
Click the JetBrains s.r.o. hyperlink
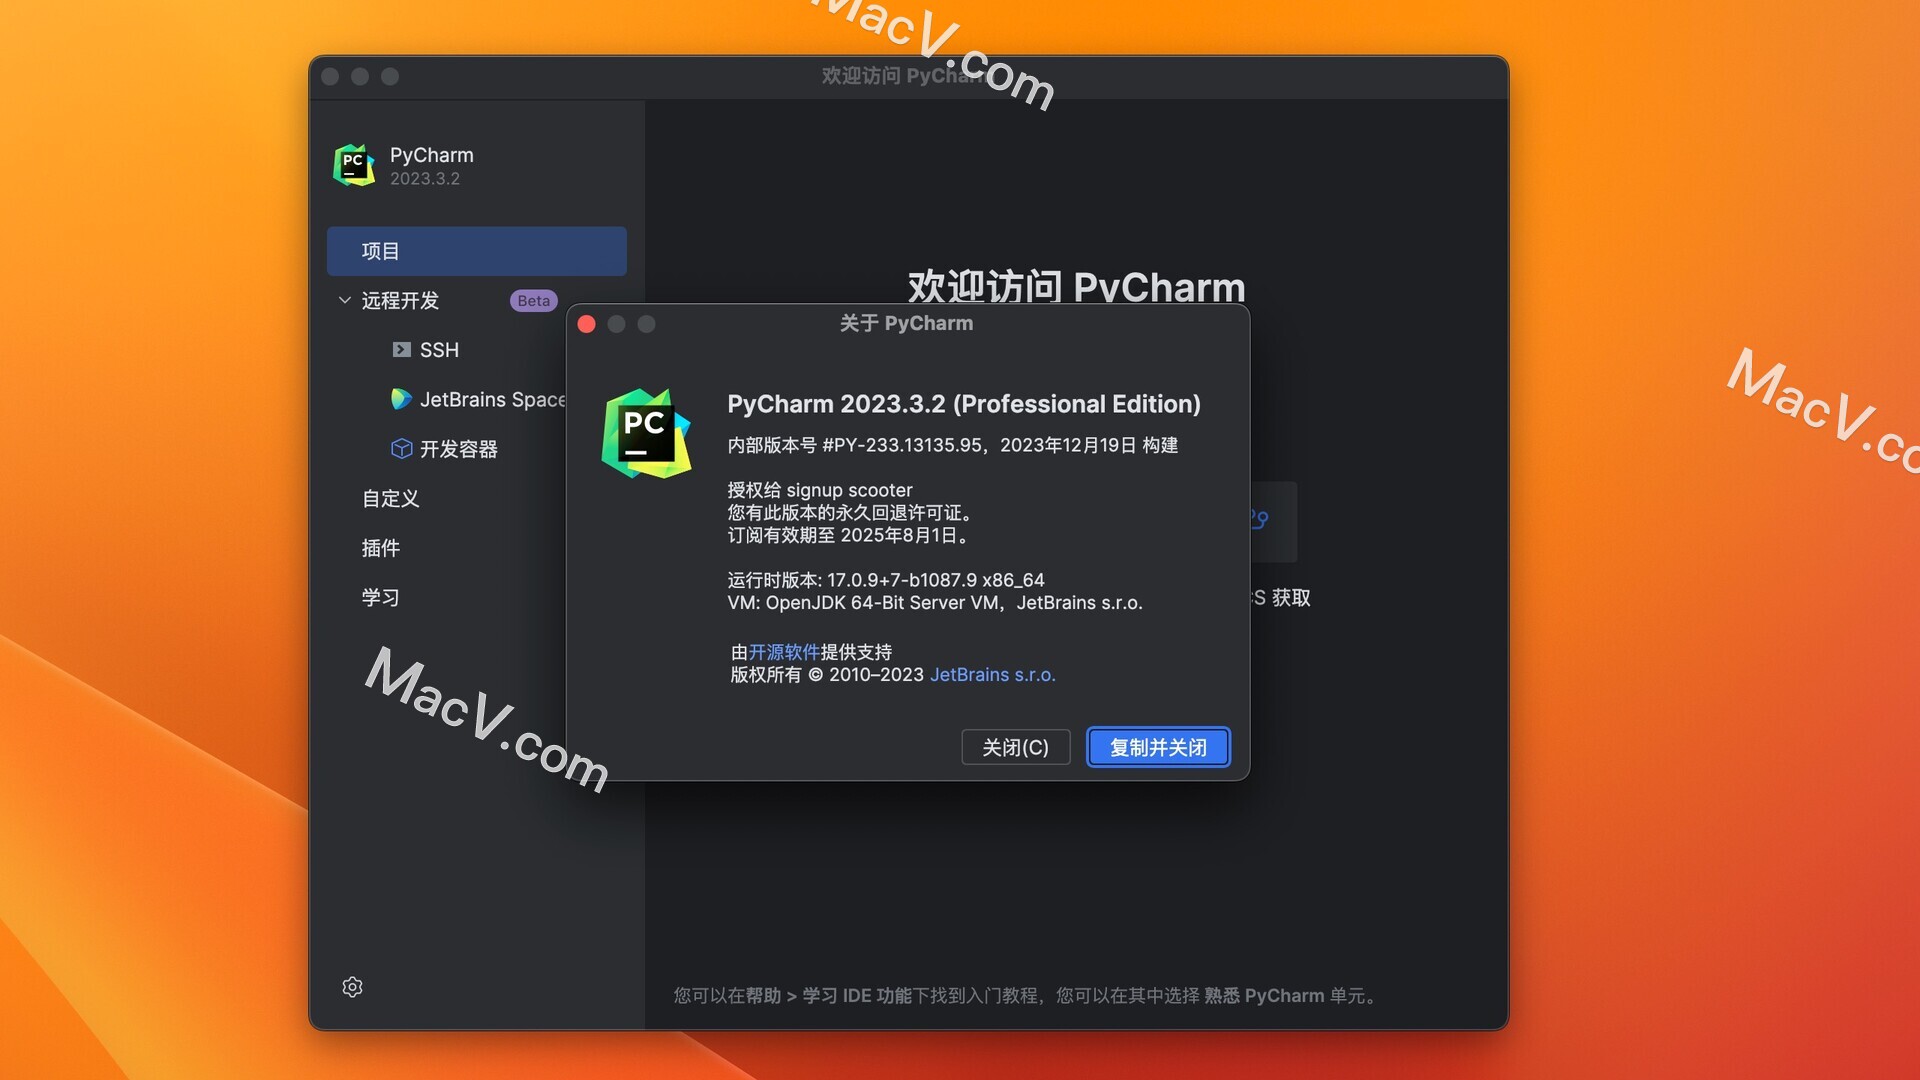992,674
